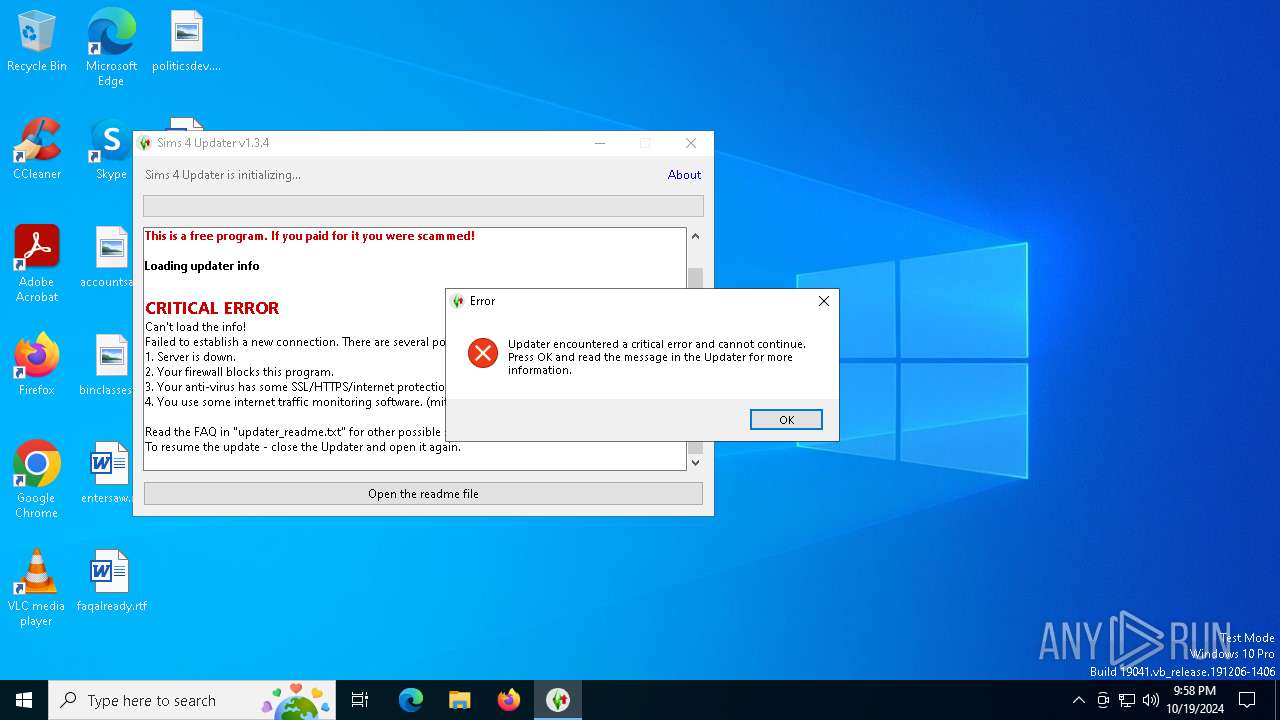The image size is (1280, 720).
Task: Click the CRITICAL ERROR heading text
Action: (212, 308)
